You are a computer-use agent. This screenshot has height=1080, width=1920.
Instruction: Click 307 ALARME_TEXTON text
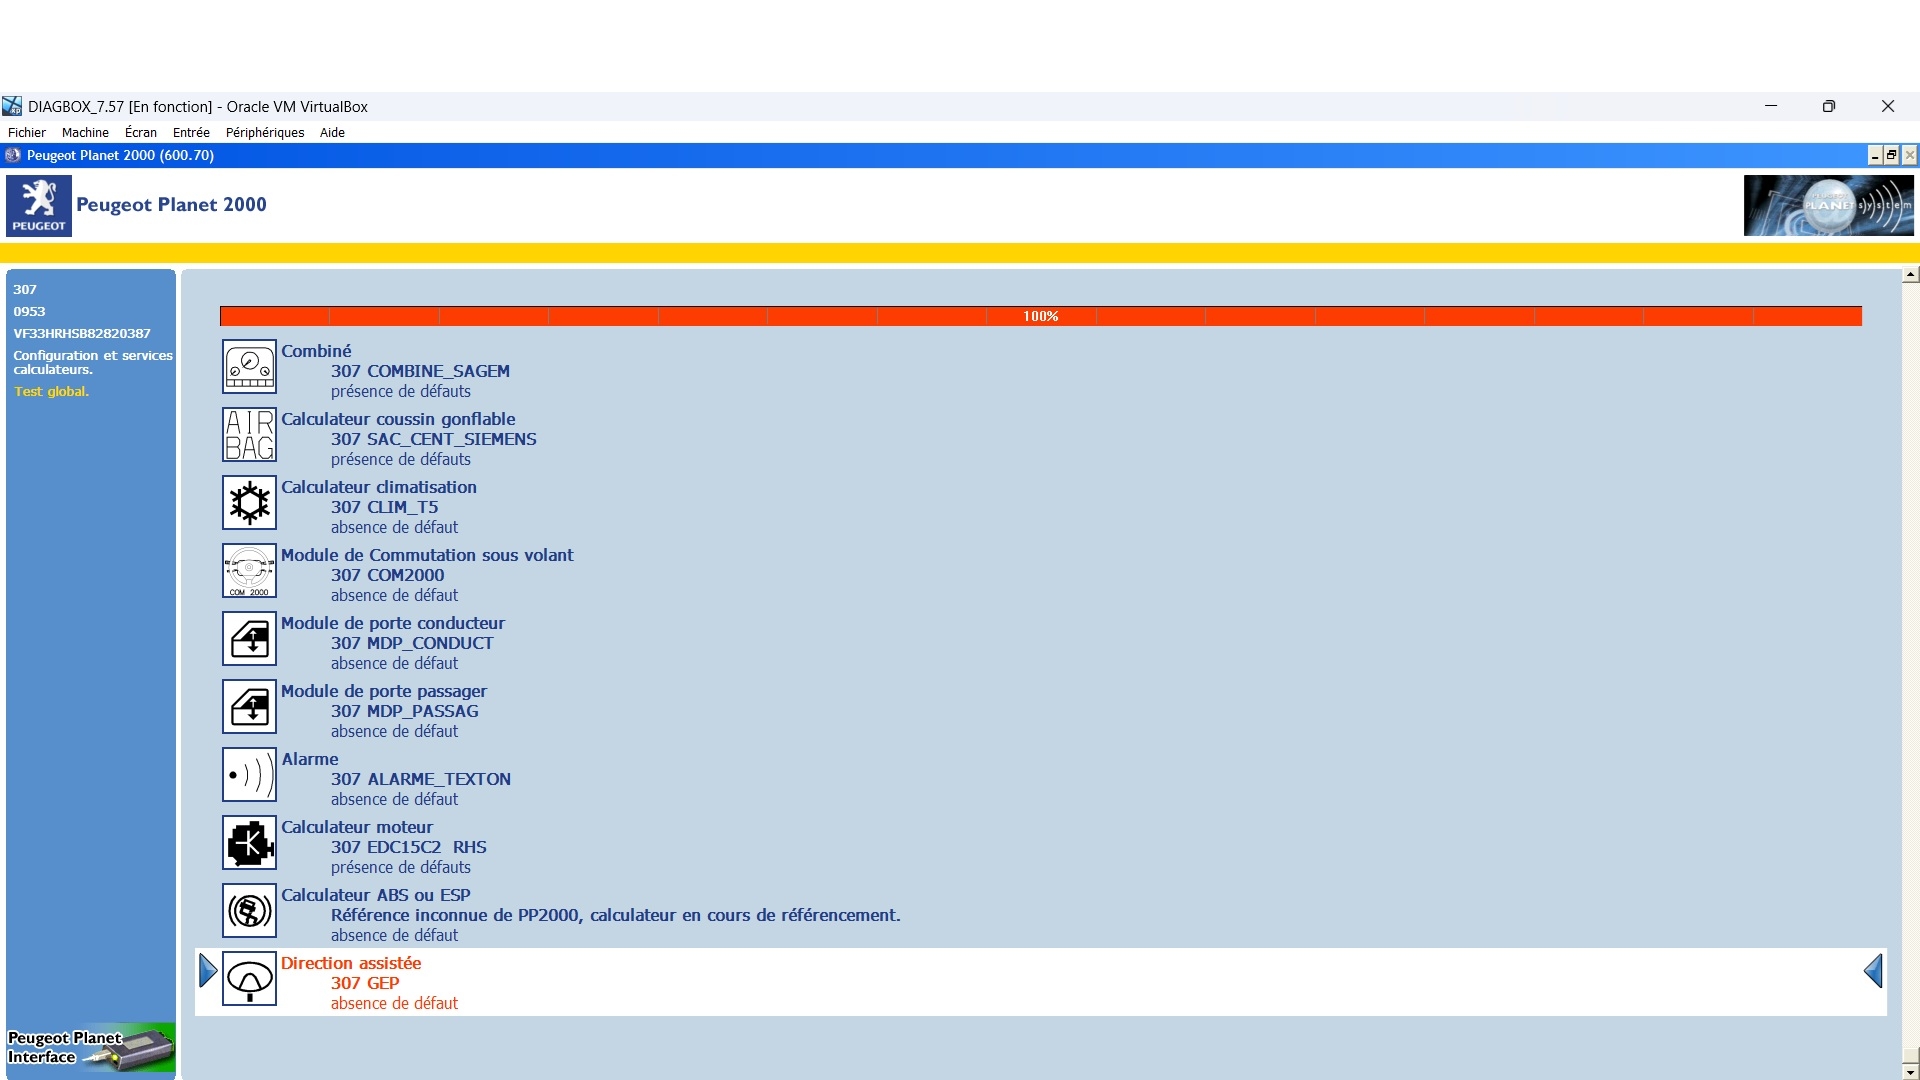pos(421,779)
